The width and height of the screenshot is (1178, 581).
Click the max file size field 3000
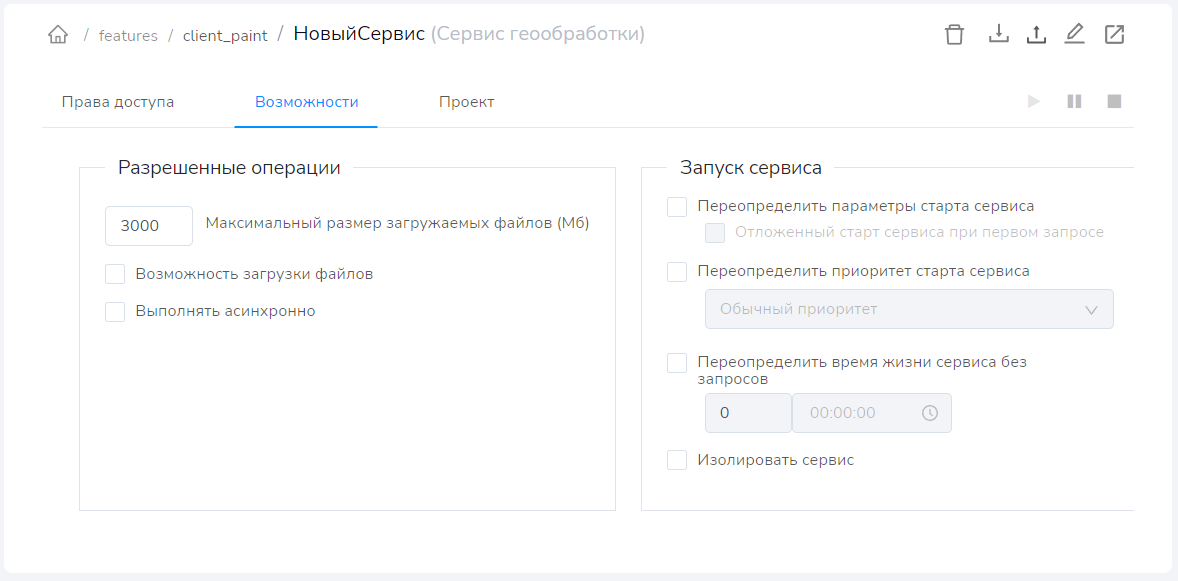coord(148,226)
